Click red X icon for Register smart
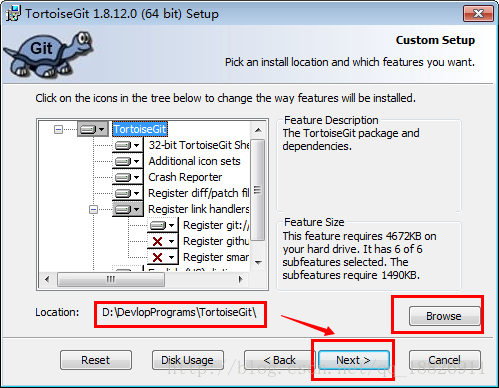This screenshot has height=388, width=499. coord(162,257)
